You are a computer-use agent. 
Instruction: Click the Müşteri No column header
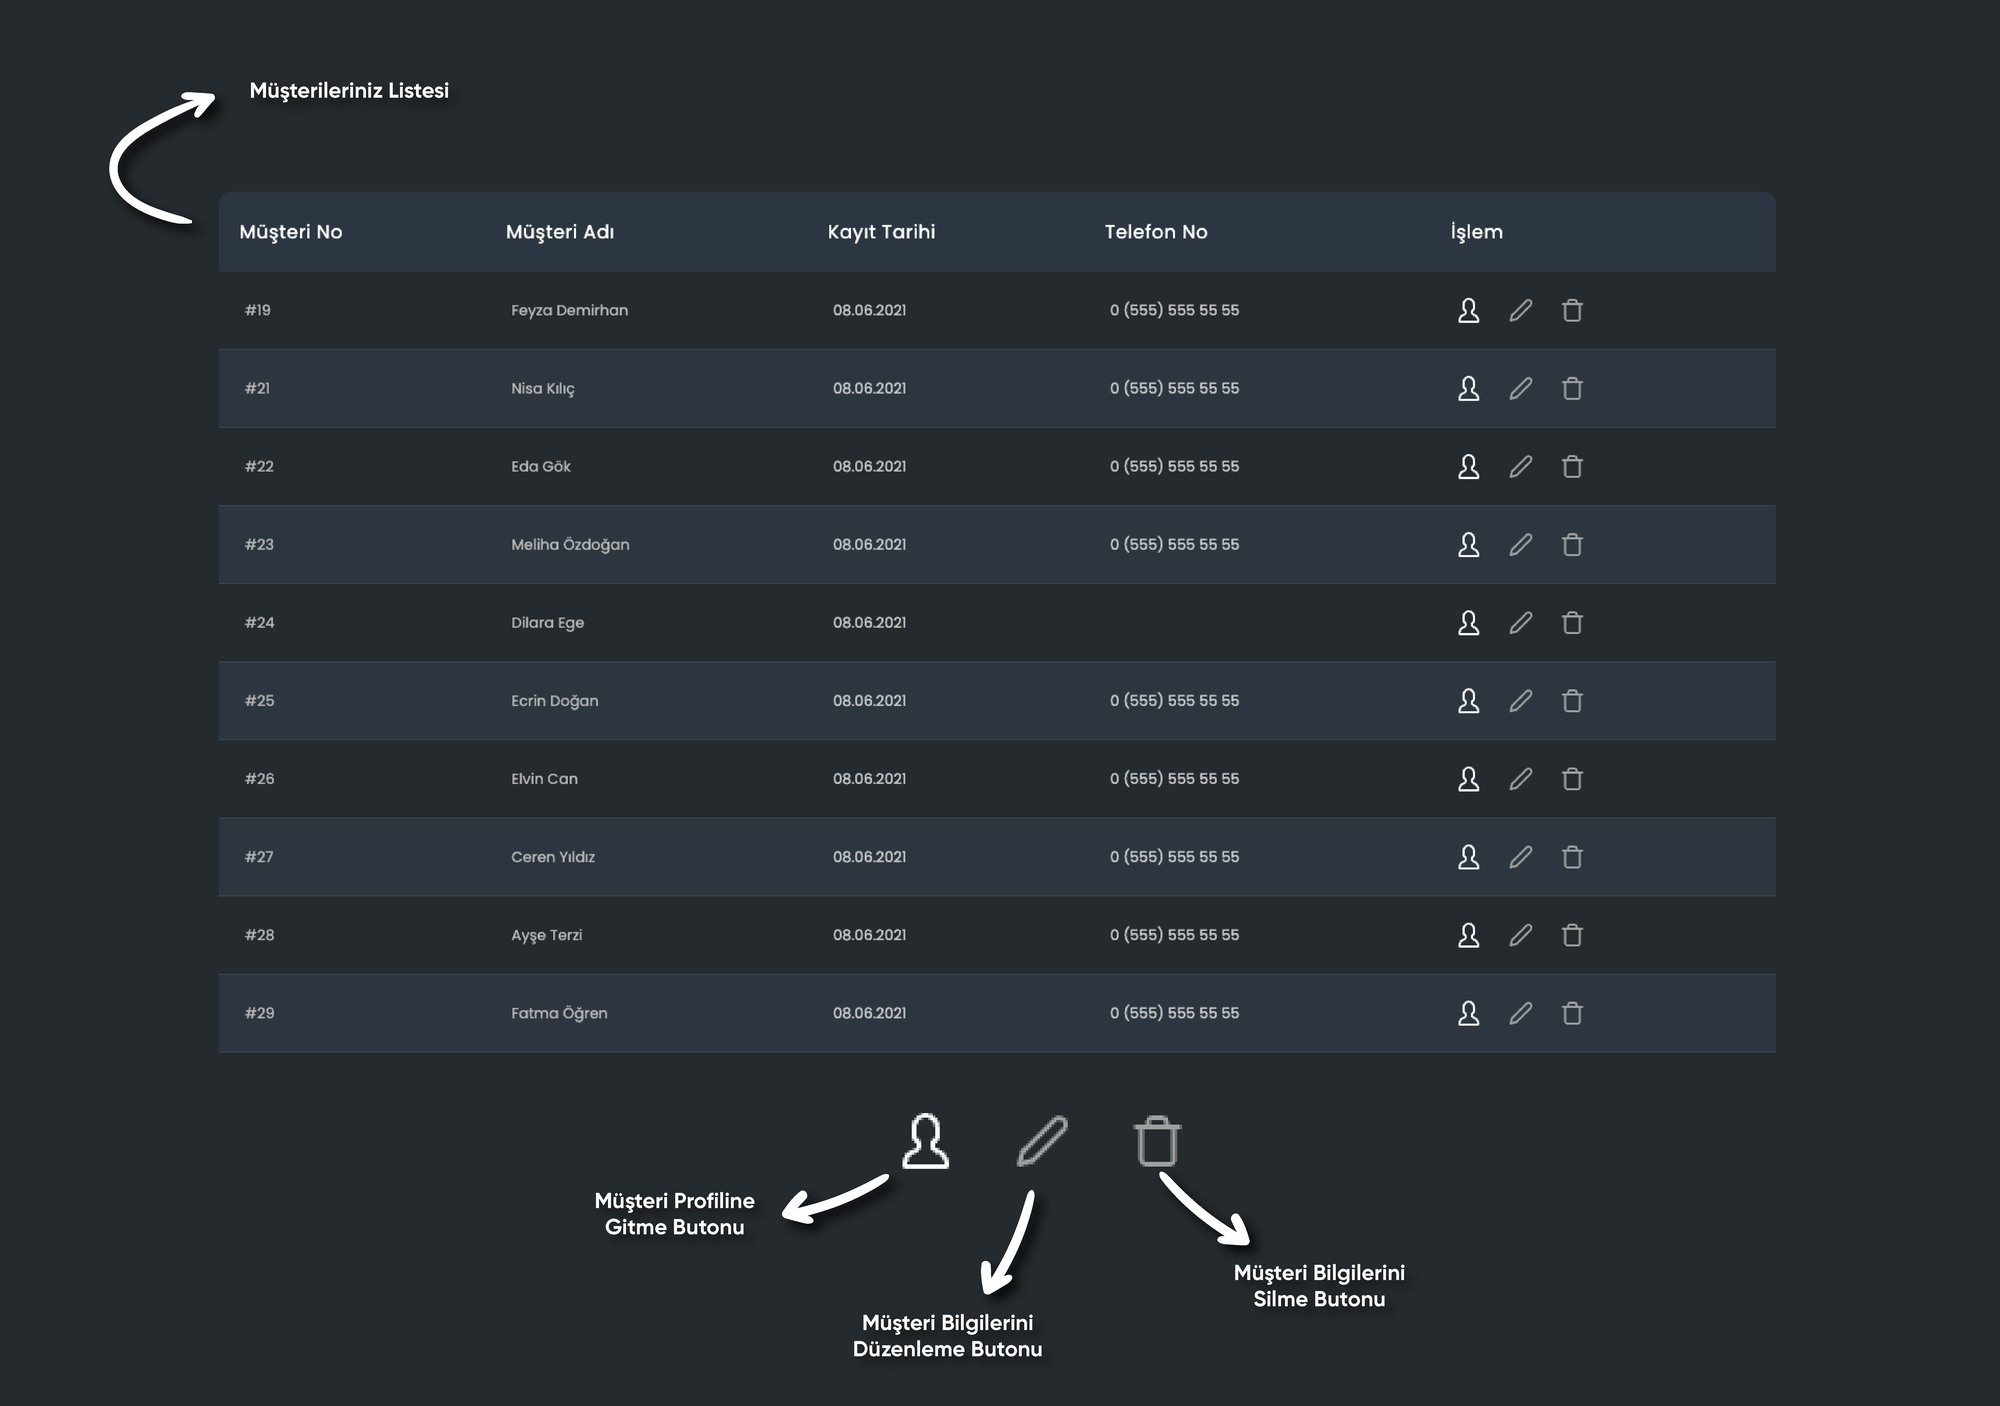tap(291, 232)
